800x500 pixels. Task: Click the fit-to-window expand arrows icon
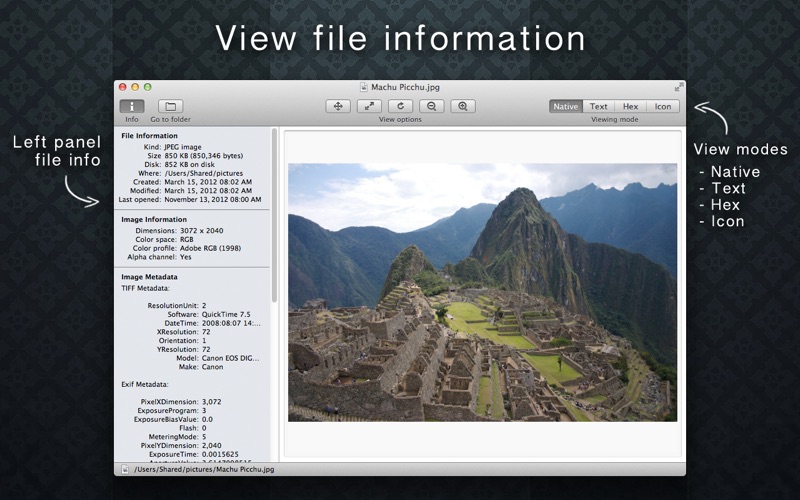(369, 106)
